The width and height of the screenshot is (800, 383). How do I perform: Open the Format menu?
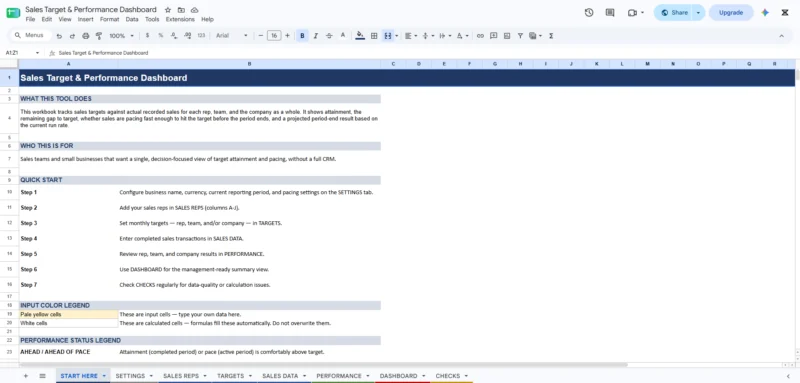(x=109, y=19)
